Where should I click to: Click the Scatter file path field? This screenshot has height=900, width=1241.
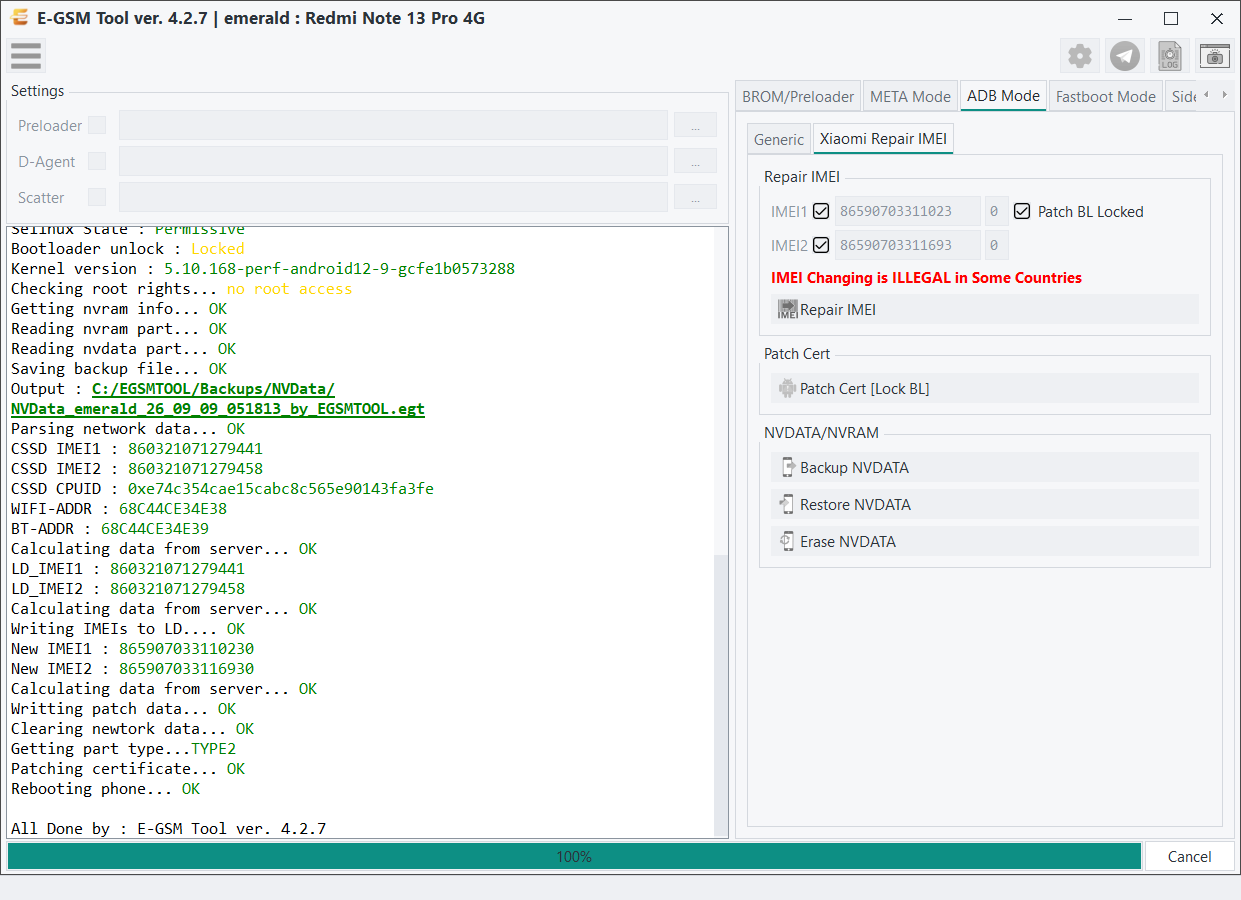coord(393,197)
